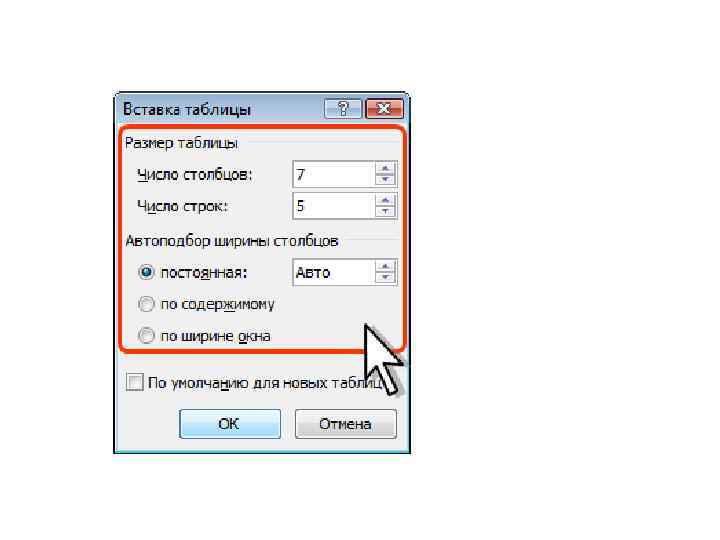Decrease постоянная width with down arrow
The image size is (720, 540).
point(385,278)
